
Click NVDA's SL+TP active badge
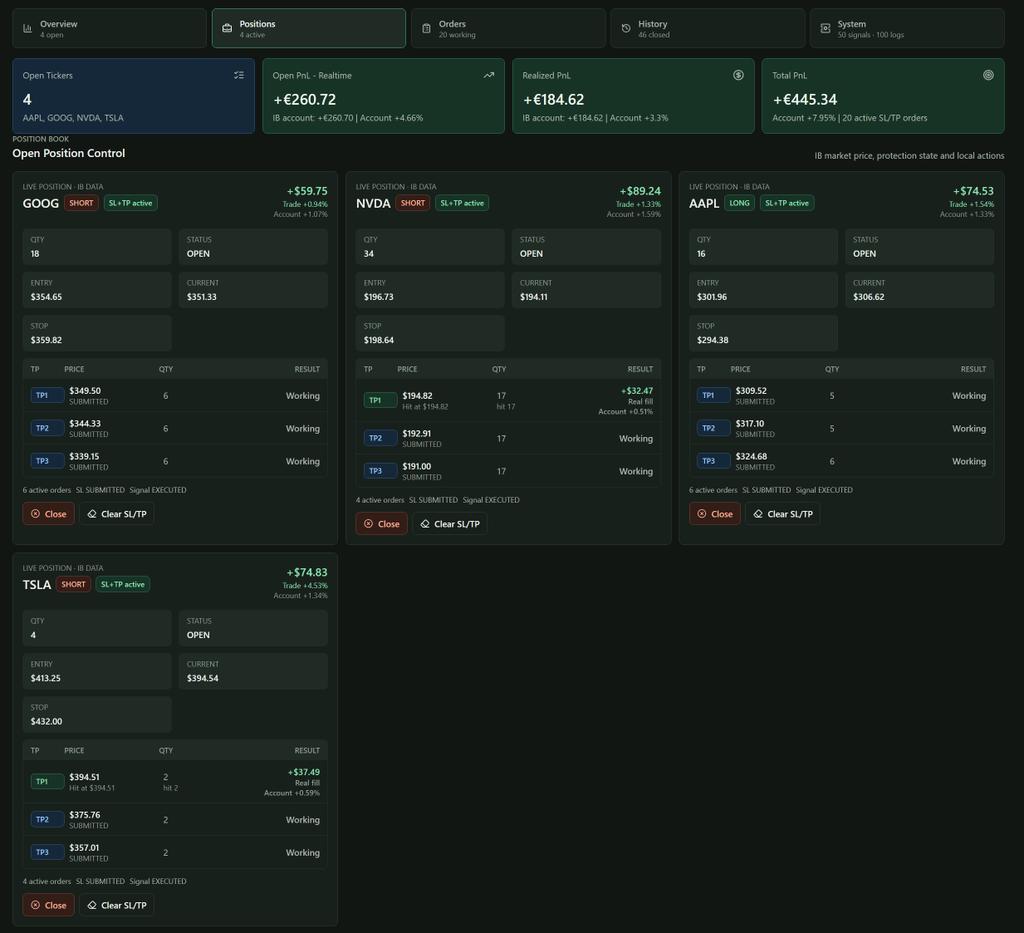[x=462, y=203]
